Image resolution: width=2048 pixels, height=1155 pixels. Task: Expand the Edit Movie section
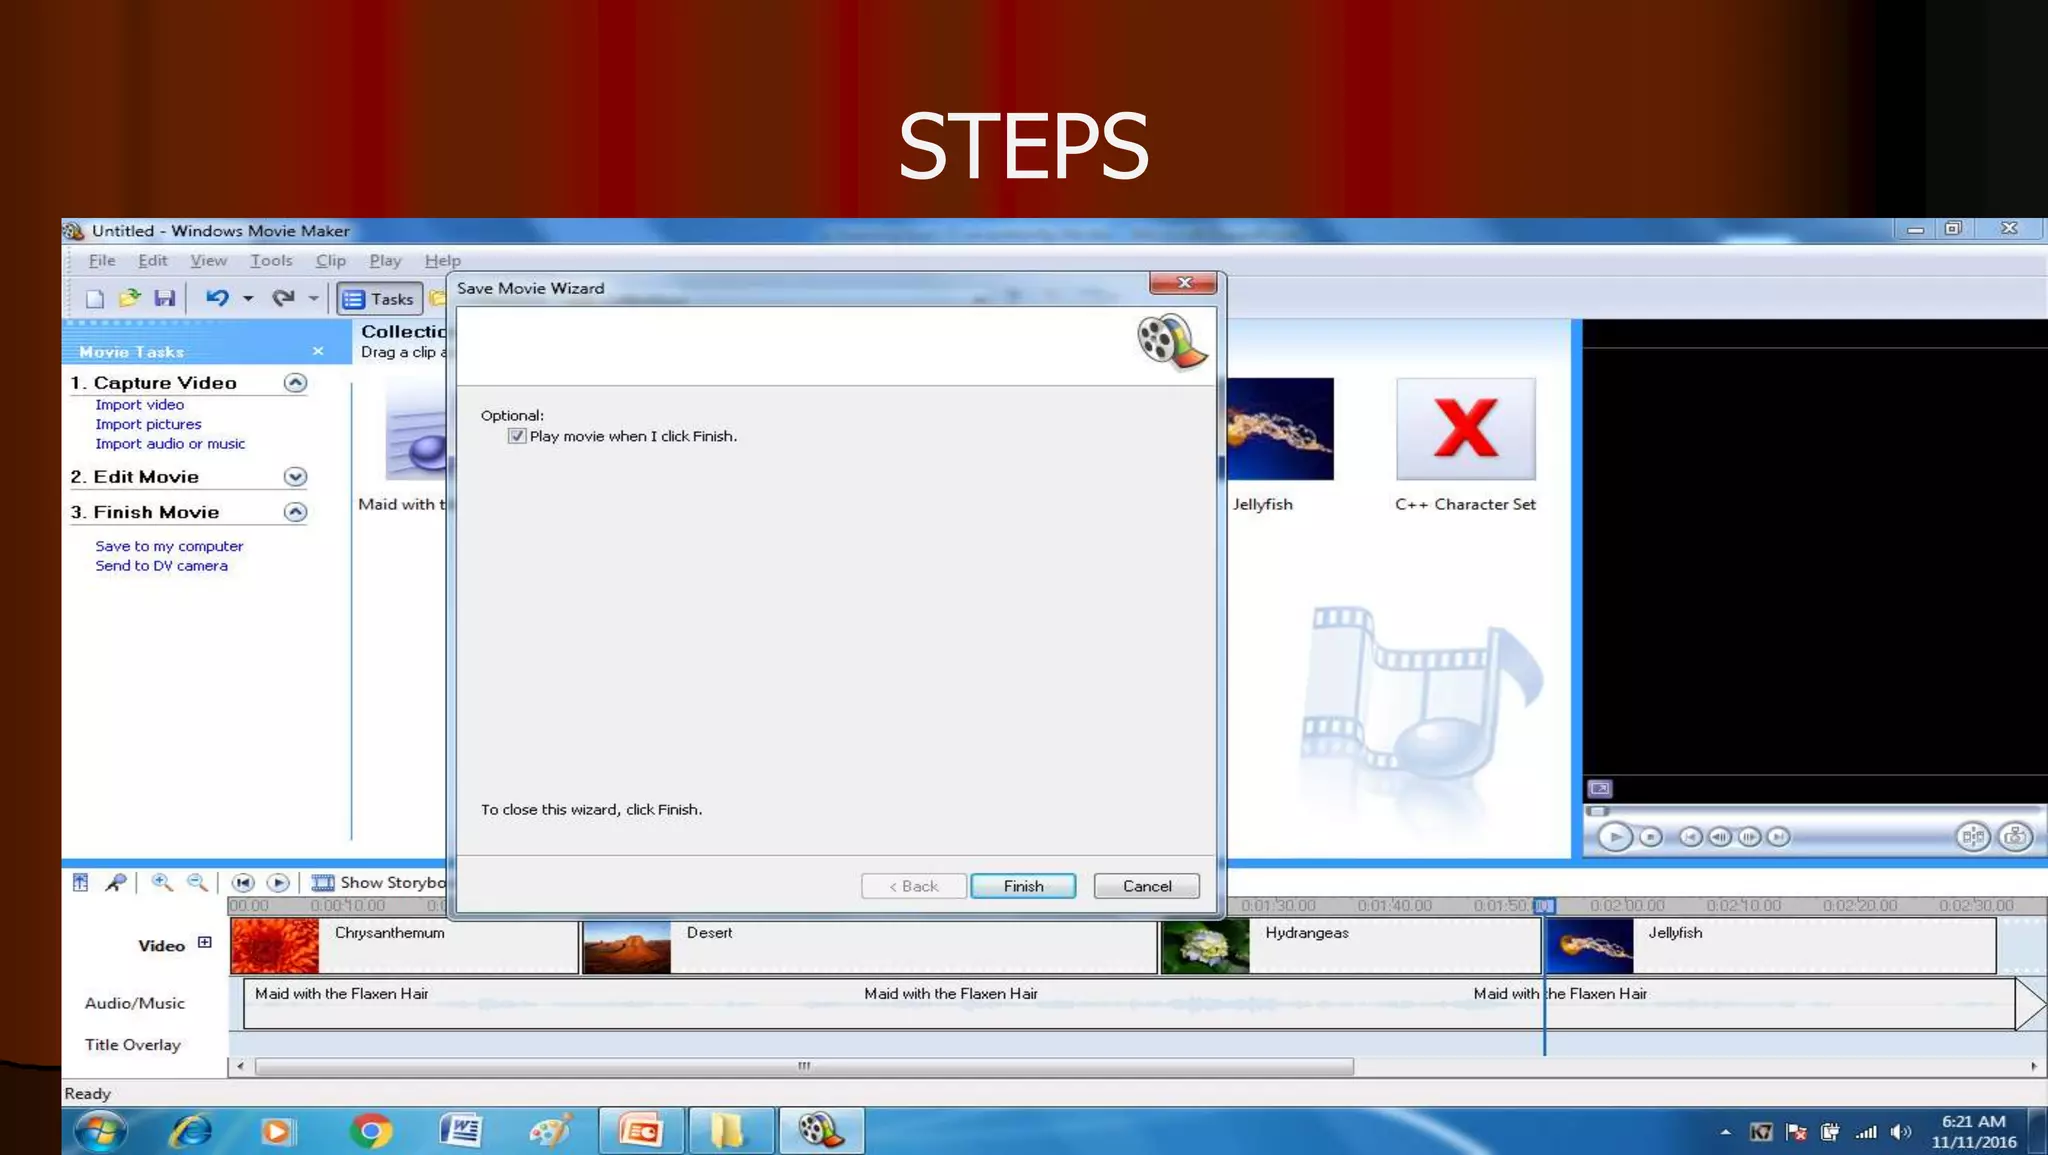pos(295,477)
